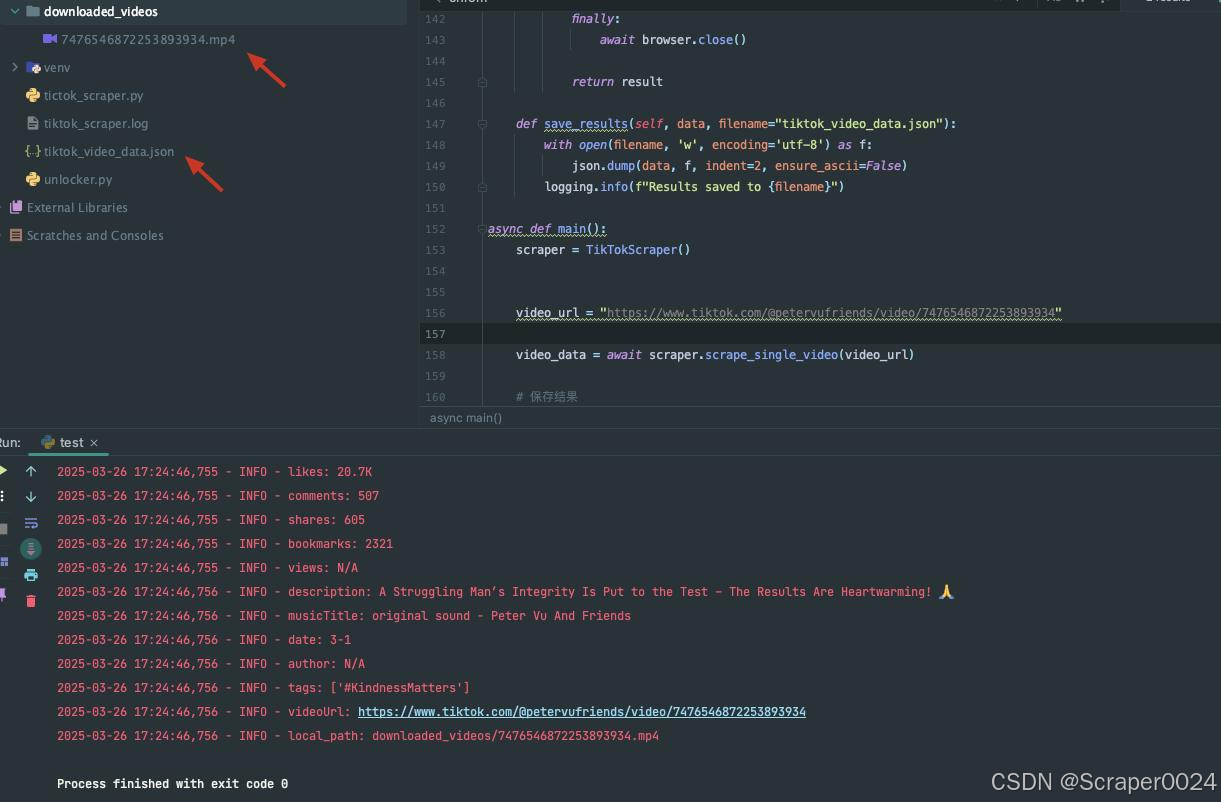Select the tiktok_video_data.json braces icon
The image size is (1221, 802).
pos(33,151)
